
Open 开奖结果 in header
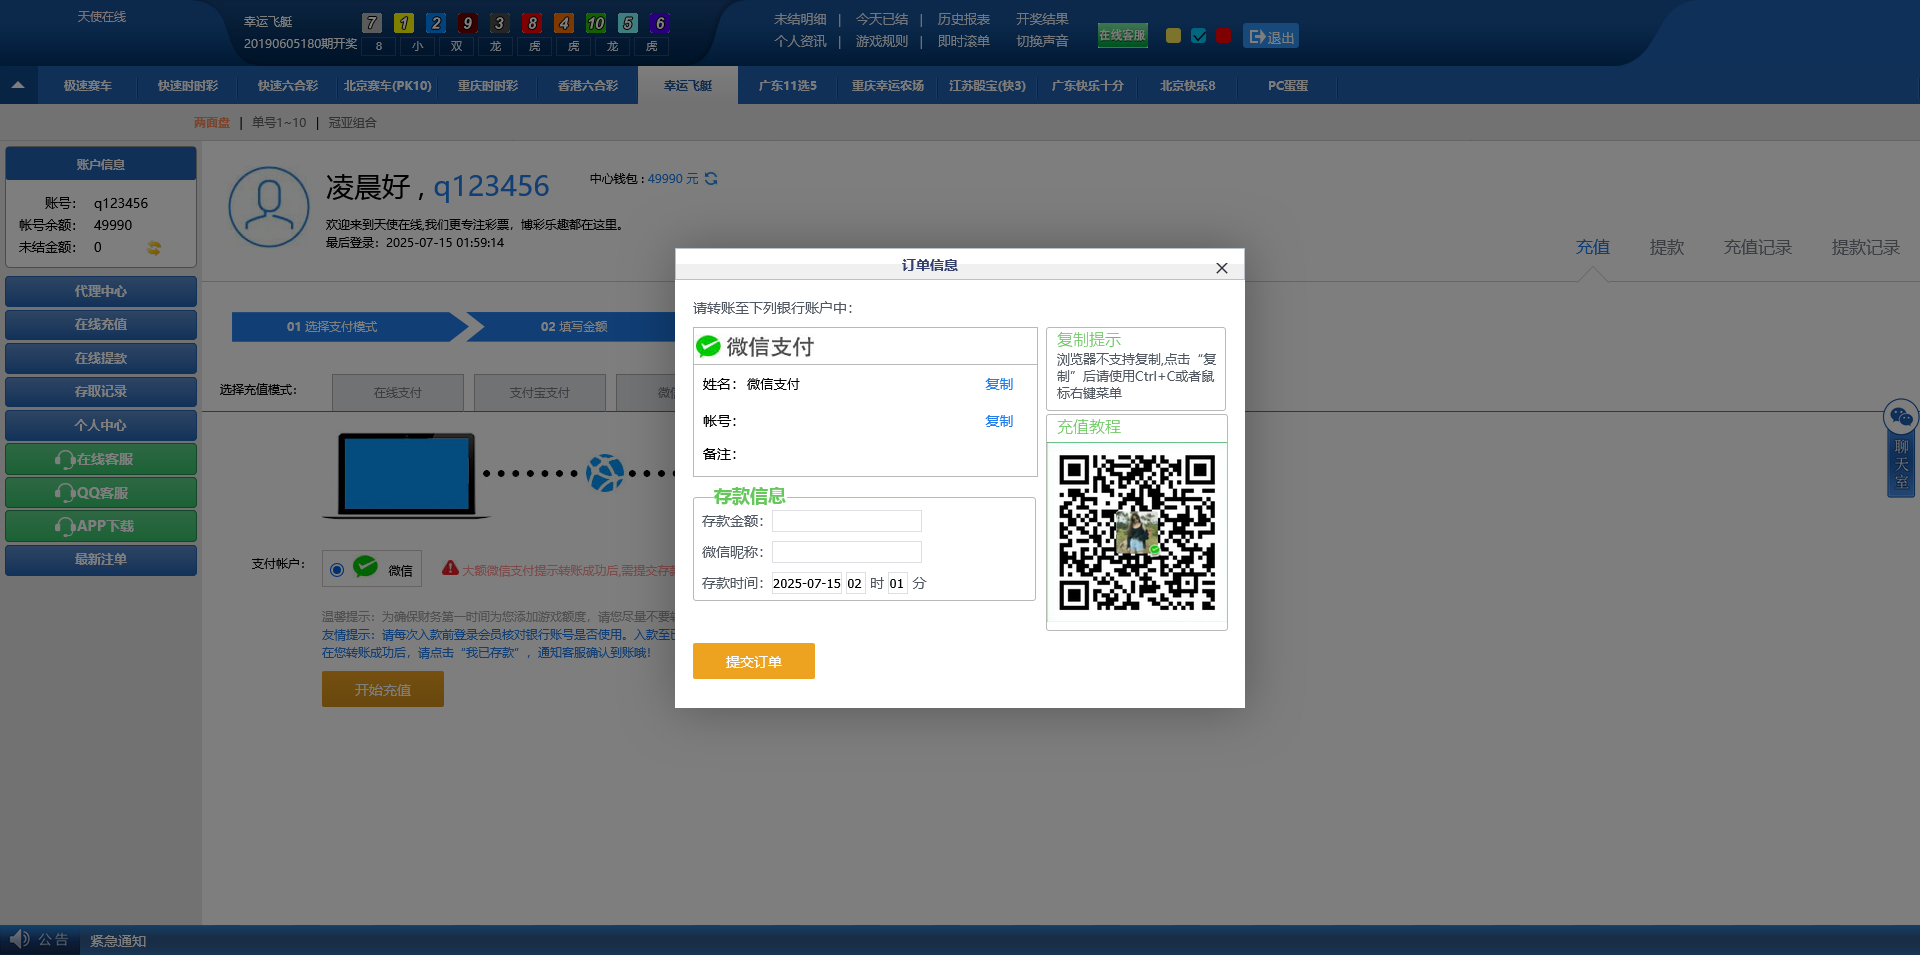(x=1042, y=19)
